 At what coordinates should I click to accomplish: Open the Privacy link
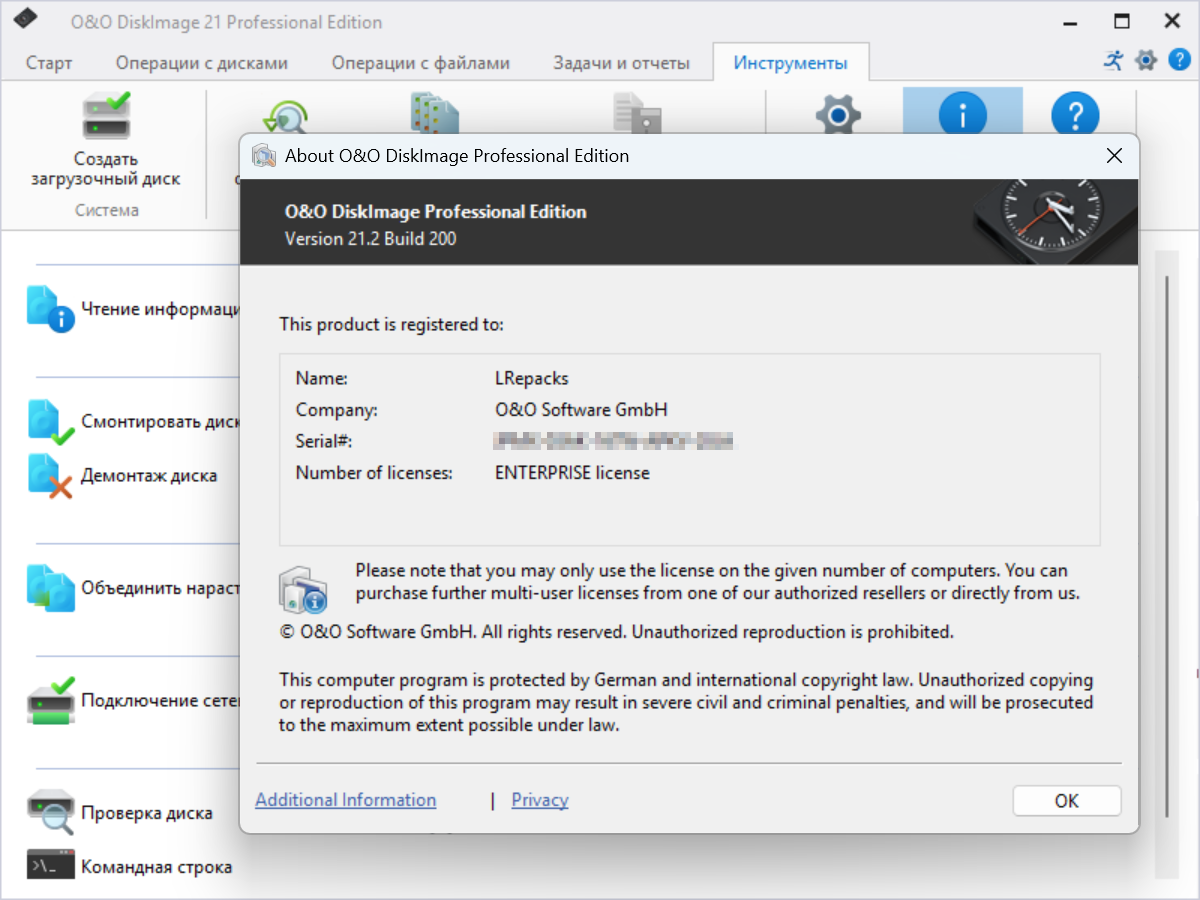[x=540, y=800]
